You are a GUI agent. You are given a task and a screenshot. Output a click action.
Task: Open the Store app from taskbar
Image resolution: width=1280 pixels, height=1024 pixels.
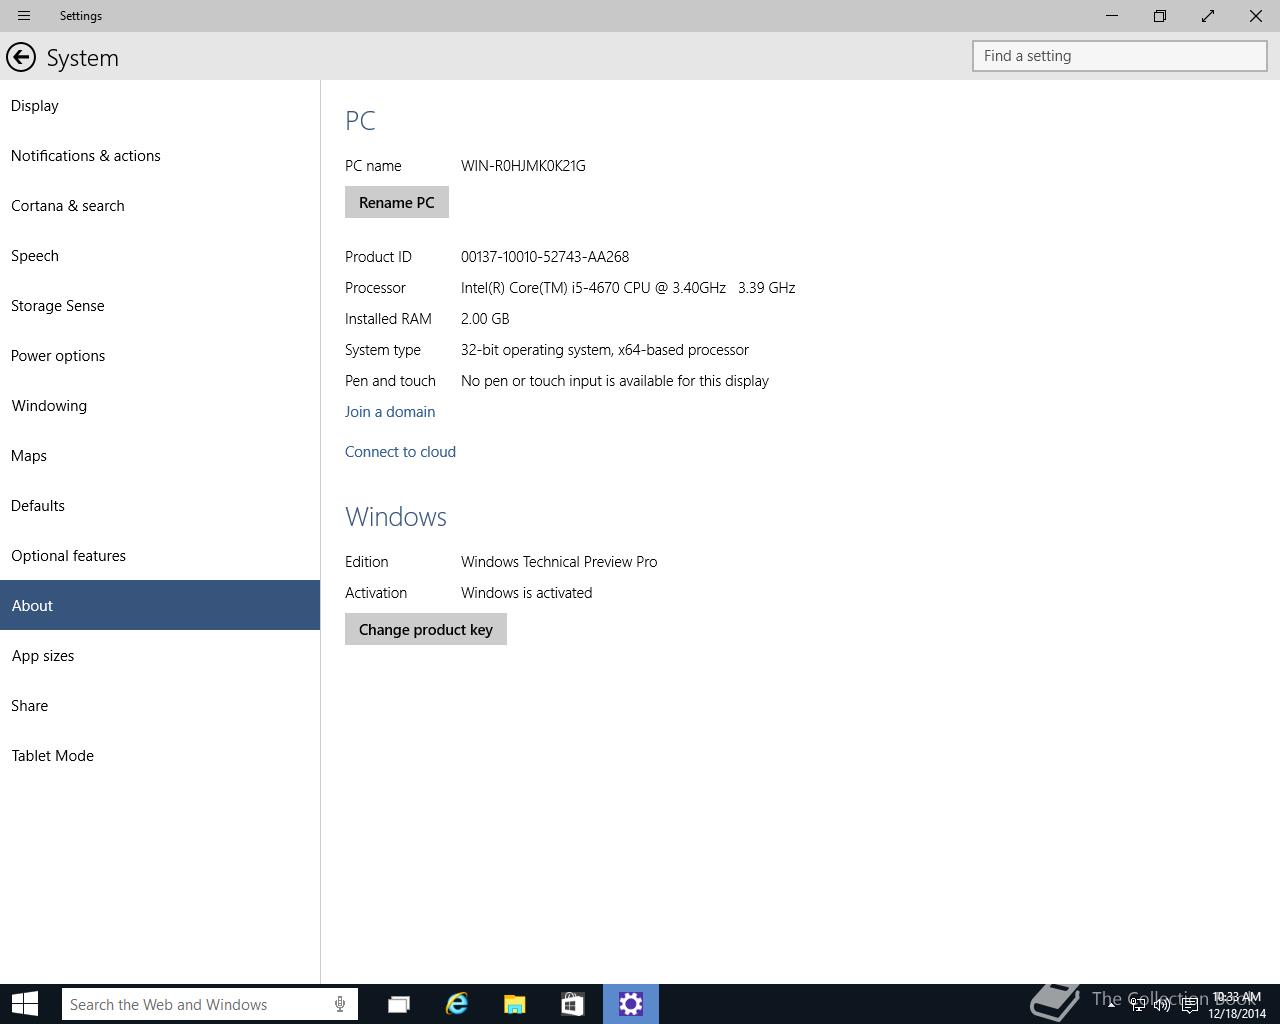[x=572, y=1004]
